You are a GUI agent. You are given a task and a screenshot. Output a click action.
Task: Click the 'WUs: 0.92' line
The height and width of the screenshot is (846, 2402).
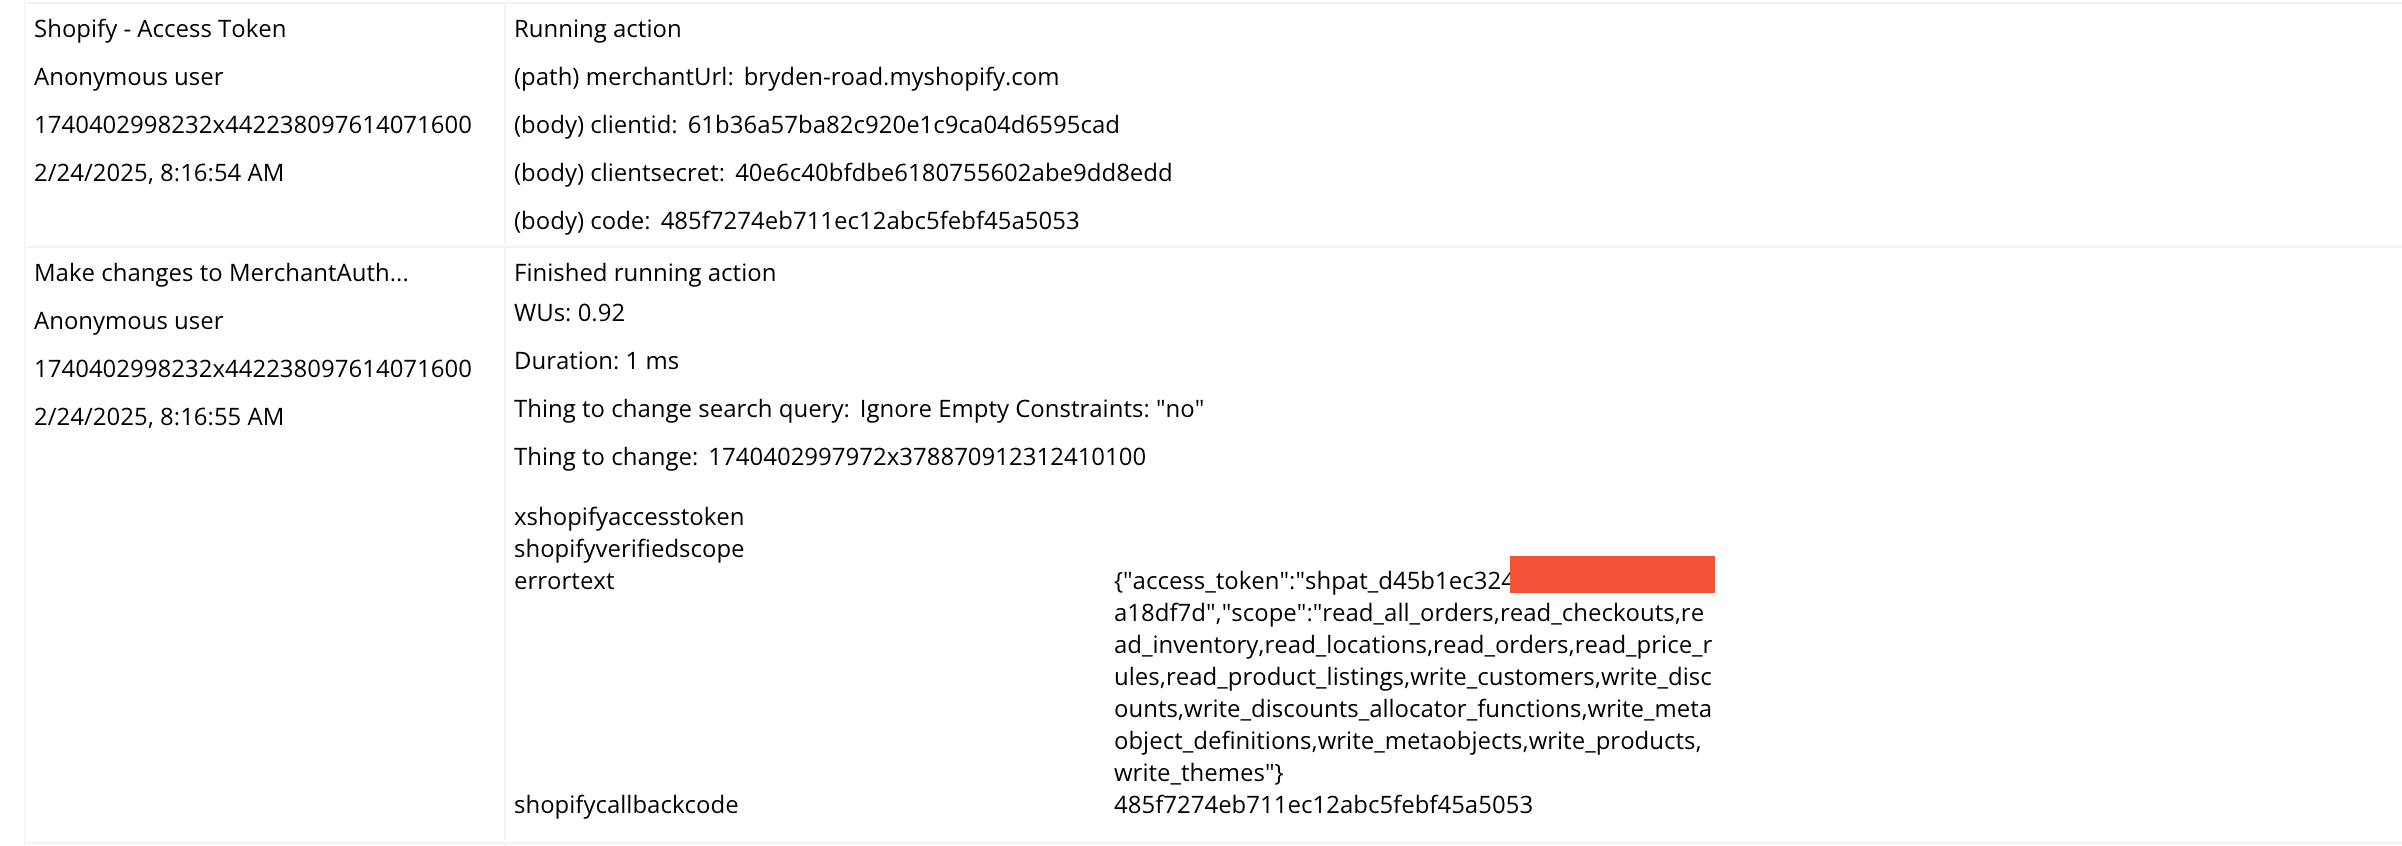pyautogui.click(x=569, y=313)
